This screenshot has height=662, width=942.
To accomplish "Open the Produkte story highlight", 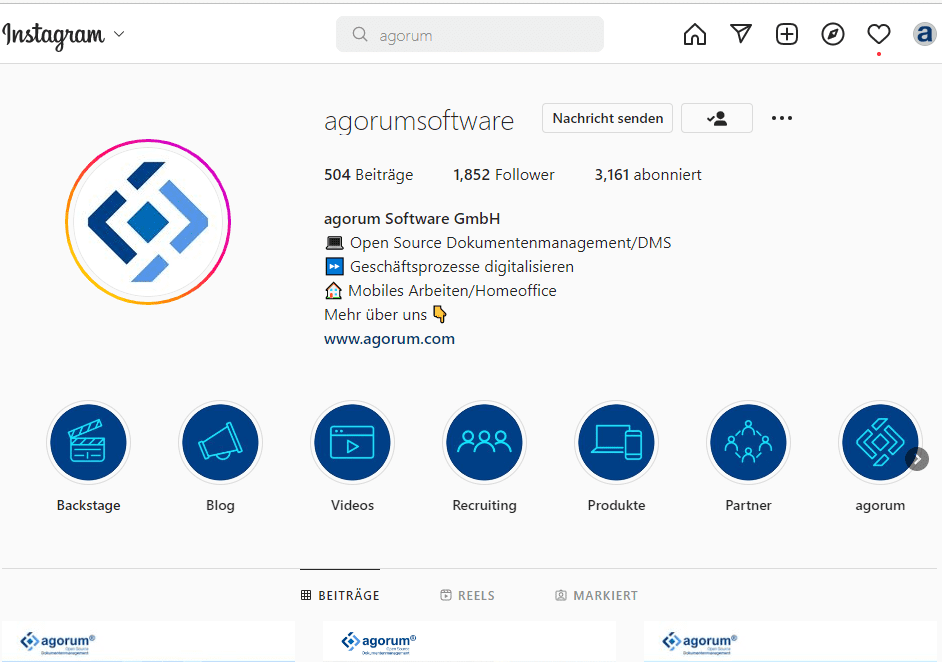I will coord(616,443).
